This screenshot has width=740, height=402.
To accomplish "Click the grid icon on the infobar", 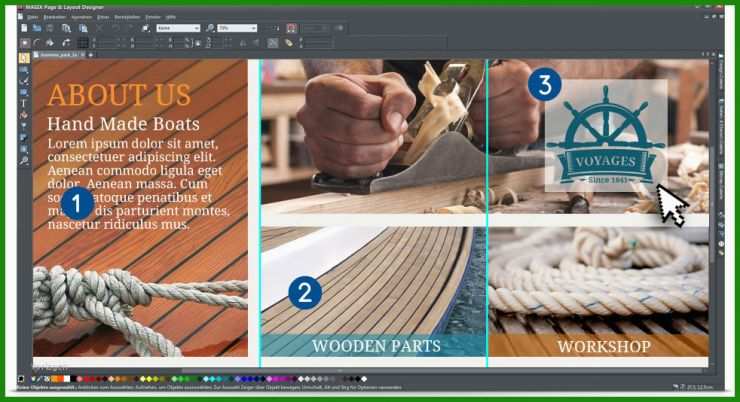I will coord(83,43).
